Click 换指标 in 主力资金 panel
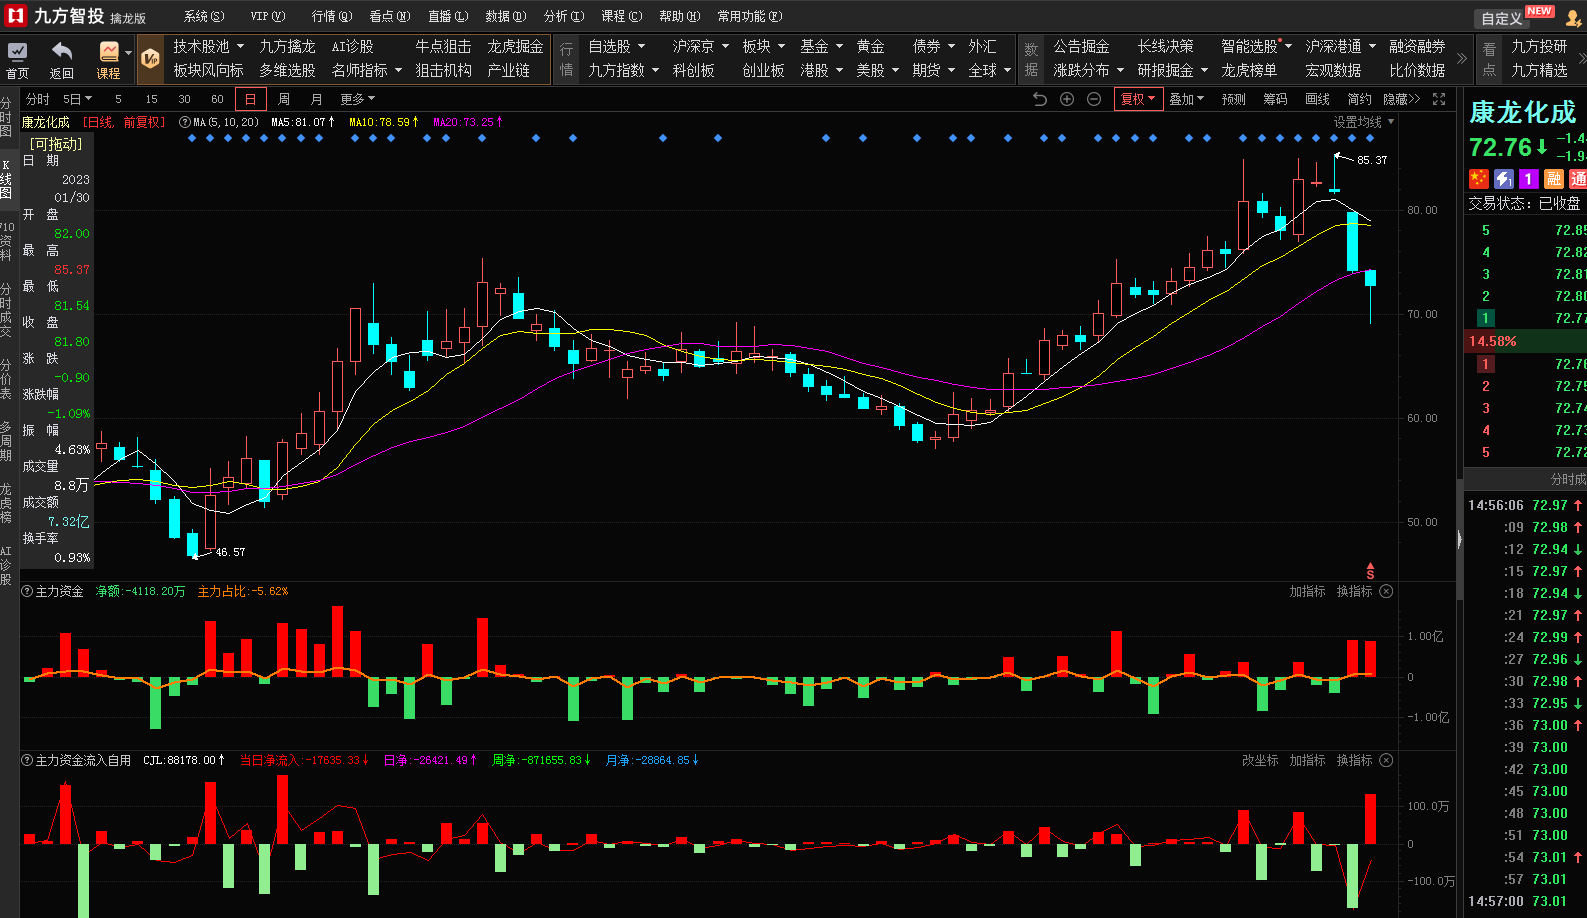 (1354, 591)
